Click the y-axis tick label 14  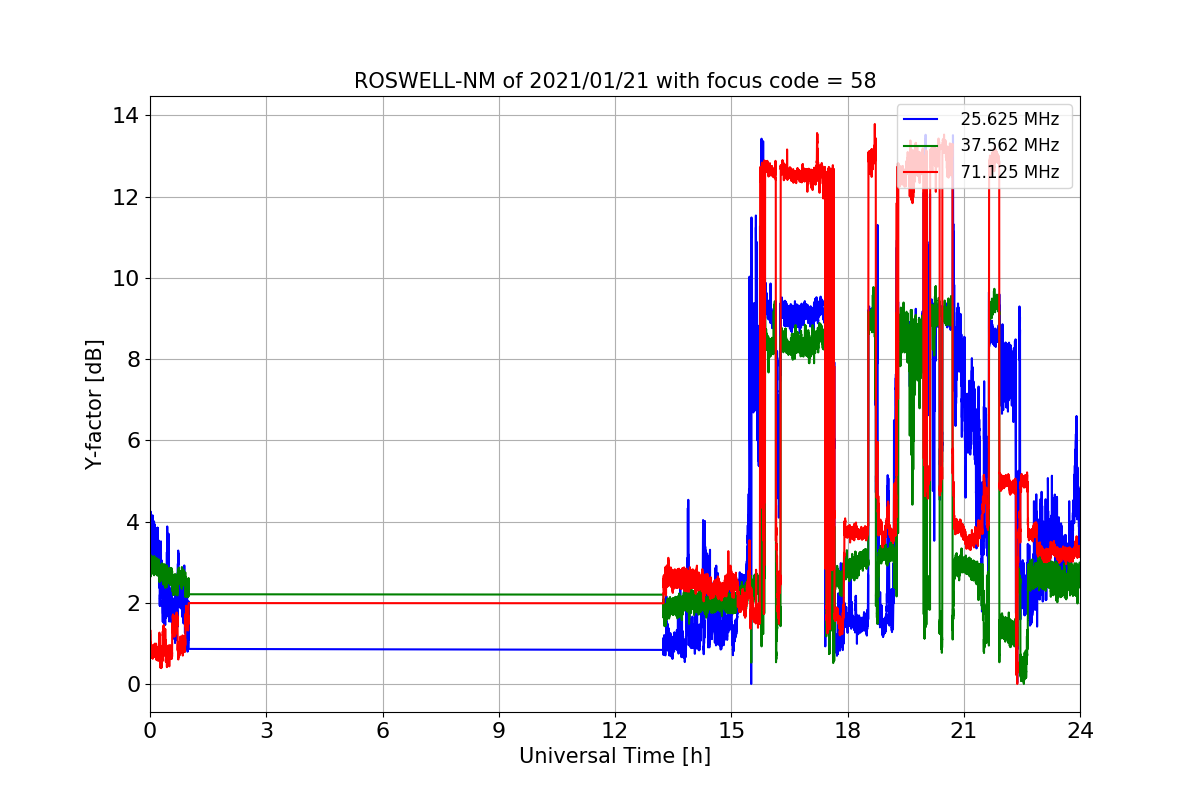tap(127, 116)
